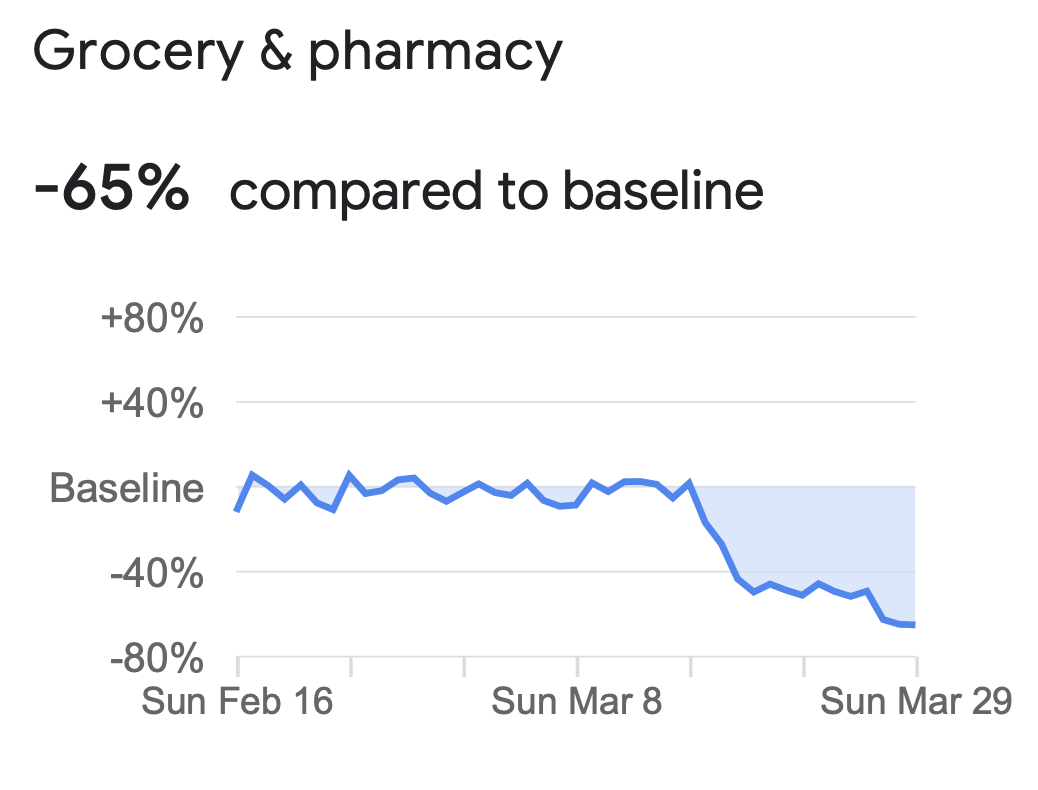The height and width of the screenshot is (790, 1038).
Task: Click the tick mark above Sun Mar 8
Action: pos(578,667)
